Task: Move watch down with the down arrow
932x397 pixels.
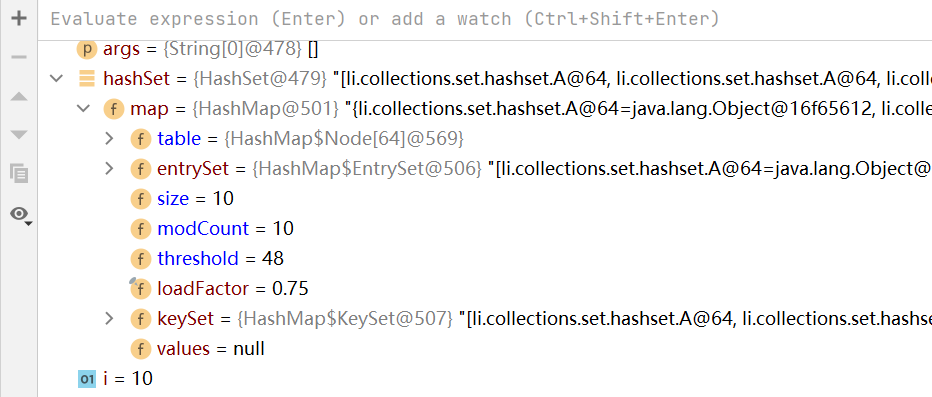Action: [x=19, y=135]
